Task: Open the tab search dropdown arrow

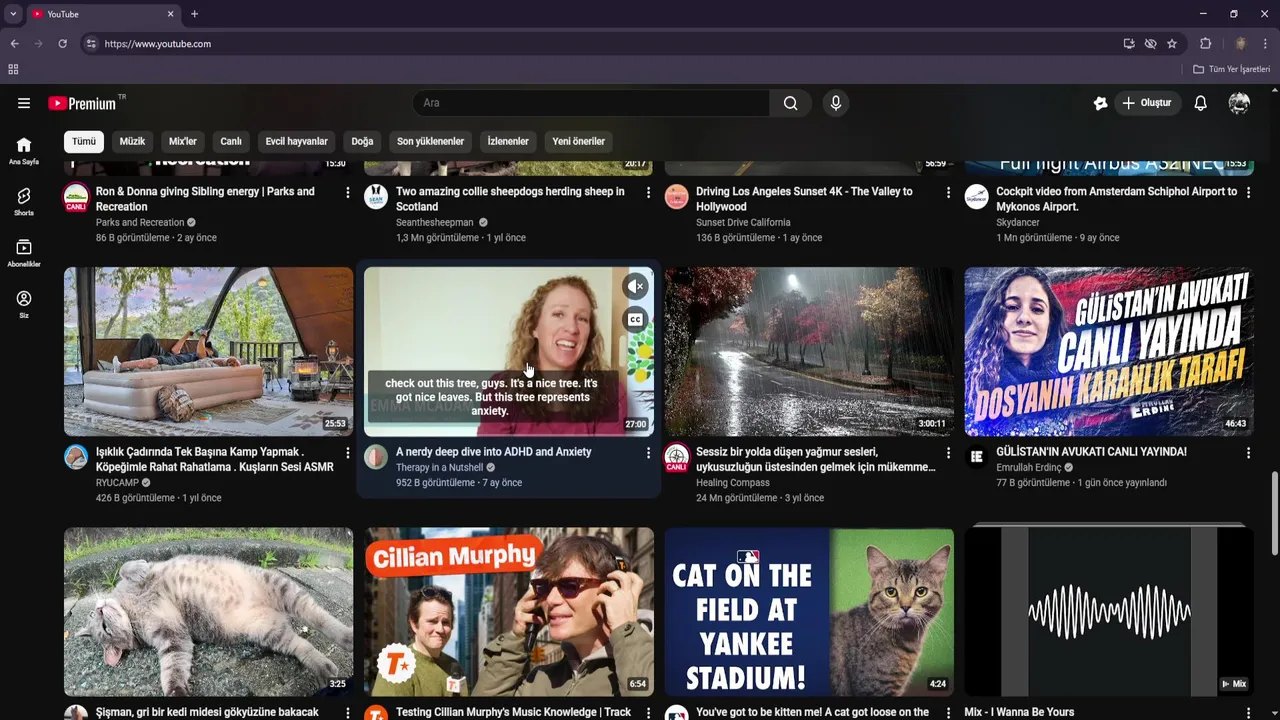Action: point(13,14)
